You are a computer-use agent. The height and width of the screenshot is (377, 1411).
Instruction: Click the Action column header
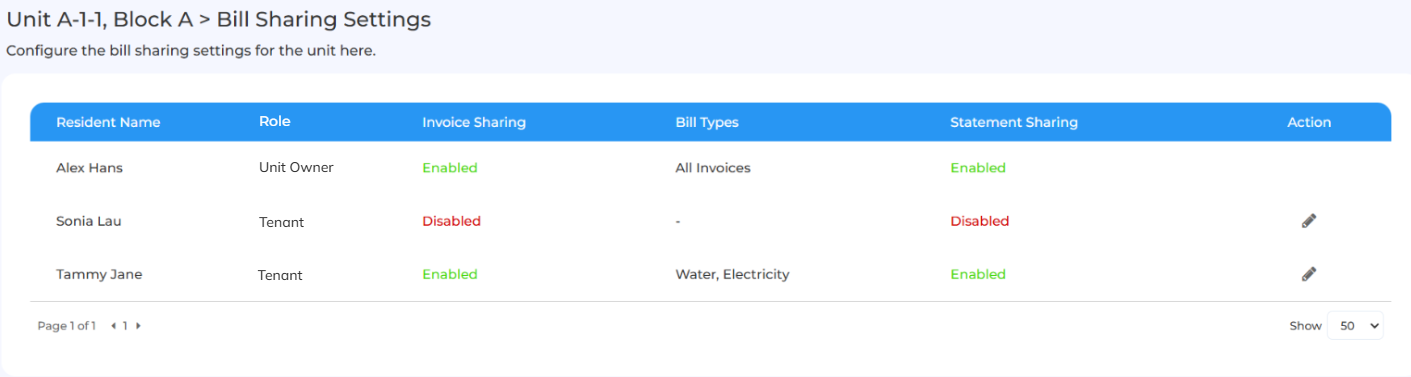pos(1309,122)
